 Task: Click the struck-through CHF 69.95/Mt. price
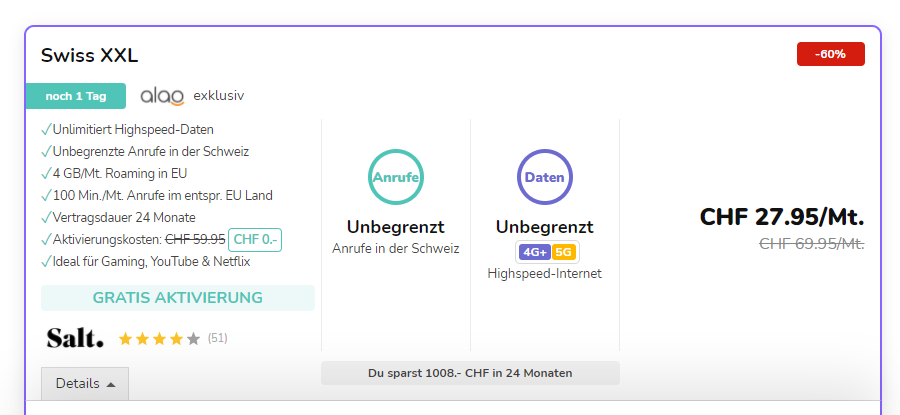coord(811,243)
